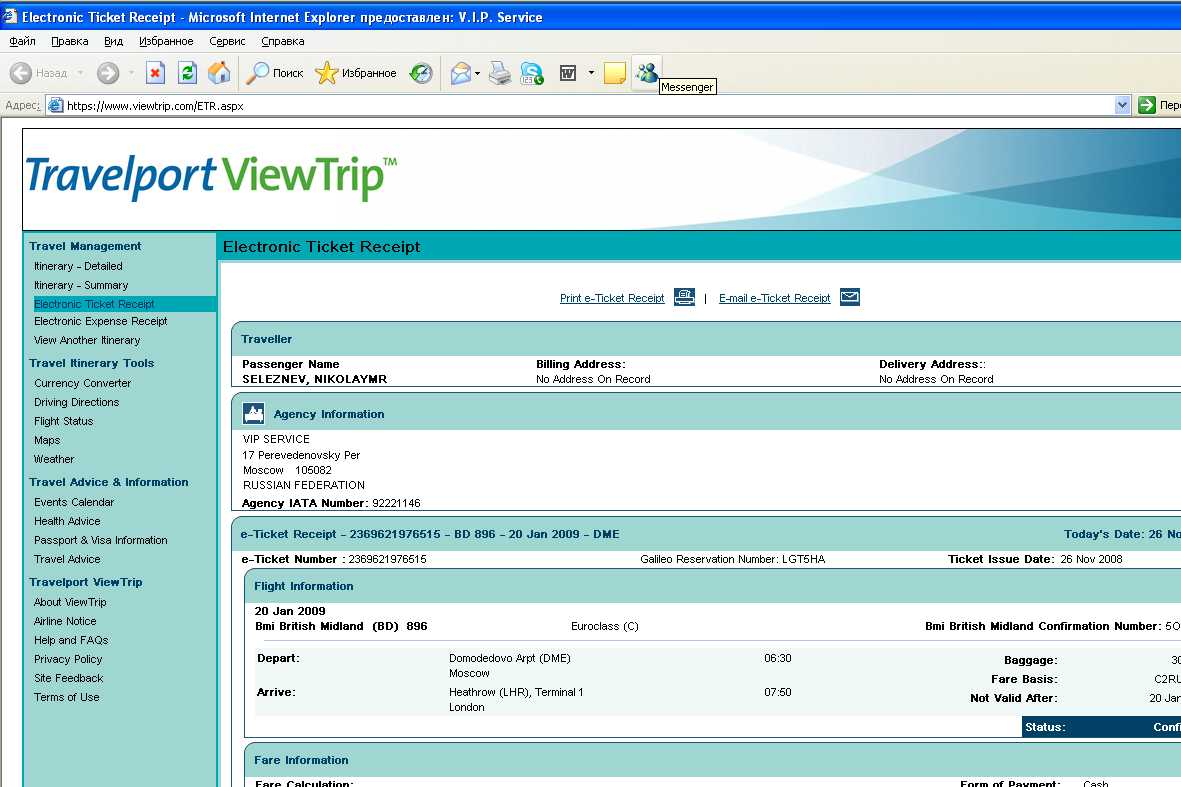Open Privacy Policy link
Viewport: 1181px width, 787px height.
pos(69,659)
